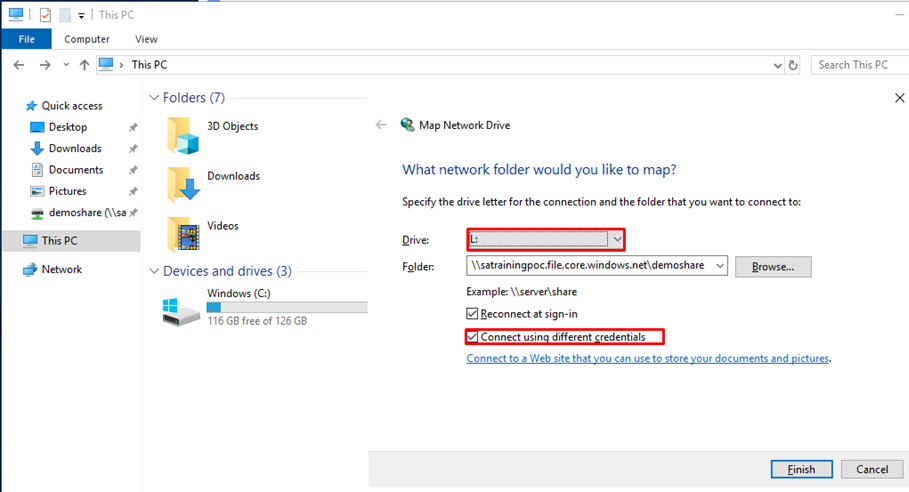This screenshot has height=492, width=909.
Task: Open Network in the navigation pane
Action: (x=61, y=269)
